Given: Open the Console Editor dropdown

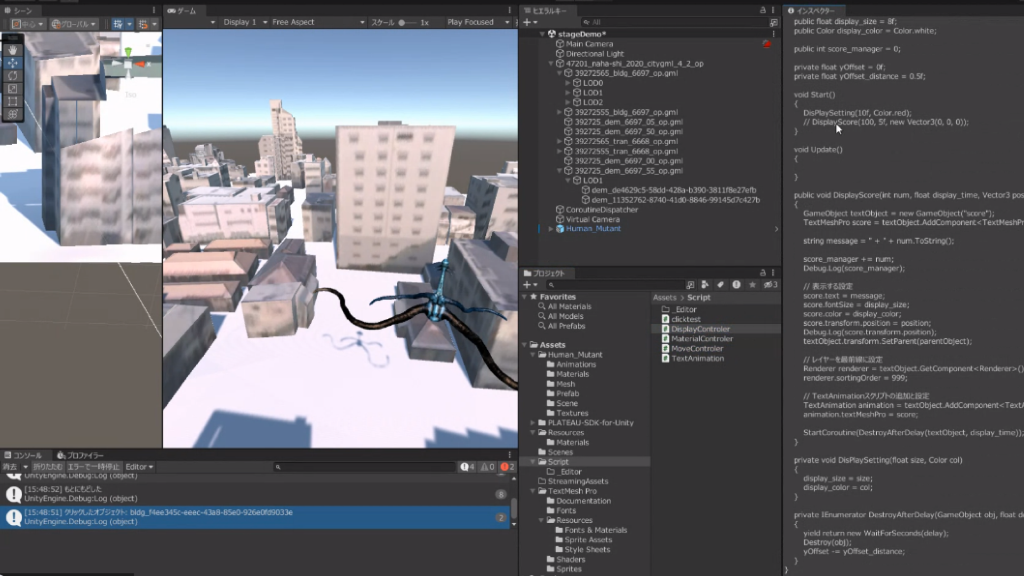Looking at the screenshot, I should (x=139, y=467).
